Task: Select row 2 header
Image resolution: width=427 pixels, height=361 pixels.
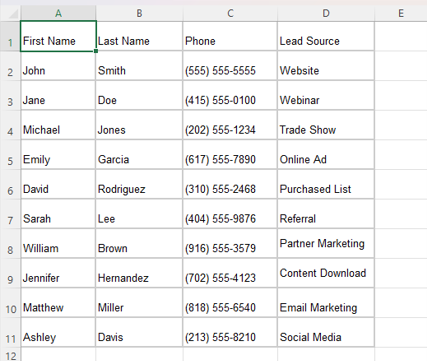Action: (x=10, y=66)
